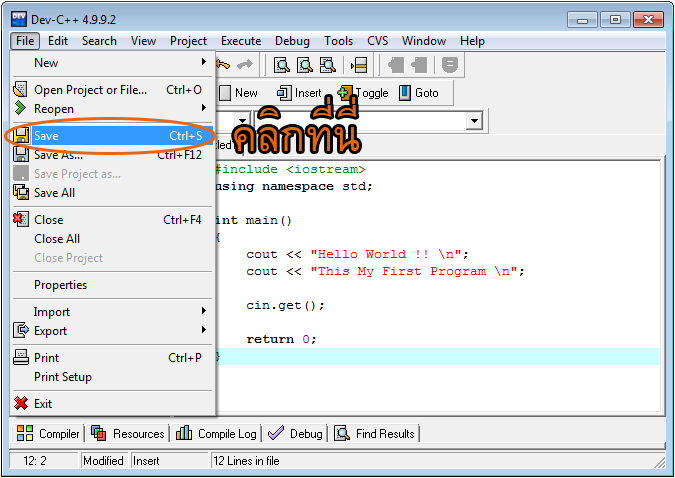This screenshot has height=478, width=675.
Task: Click the 'return 0;' code line
Action: pyautogui.click(x=282, y=339)
